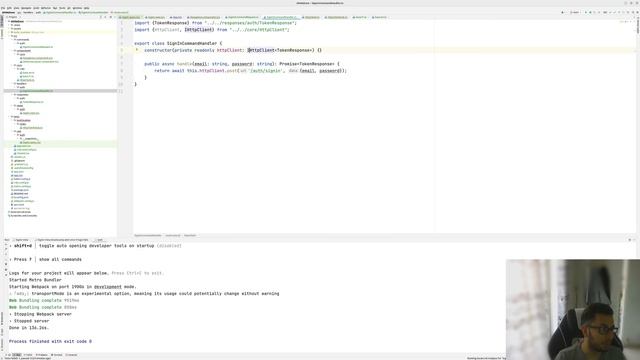Click the constructor() breadcrumb below editor

click(x=173, y=236)
